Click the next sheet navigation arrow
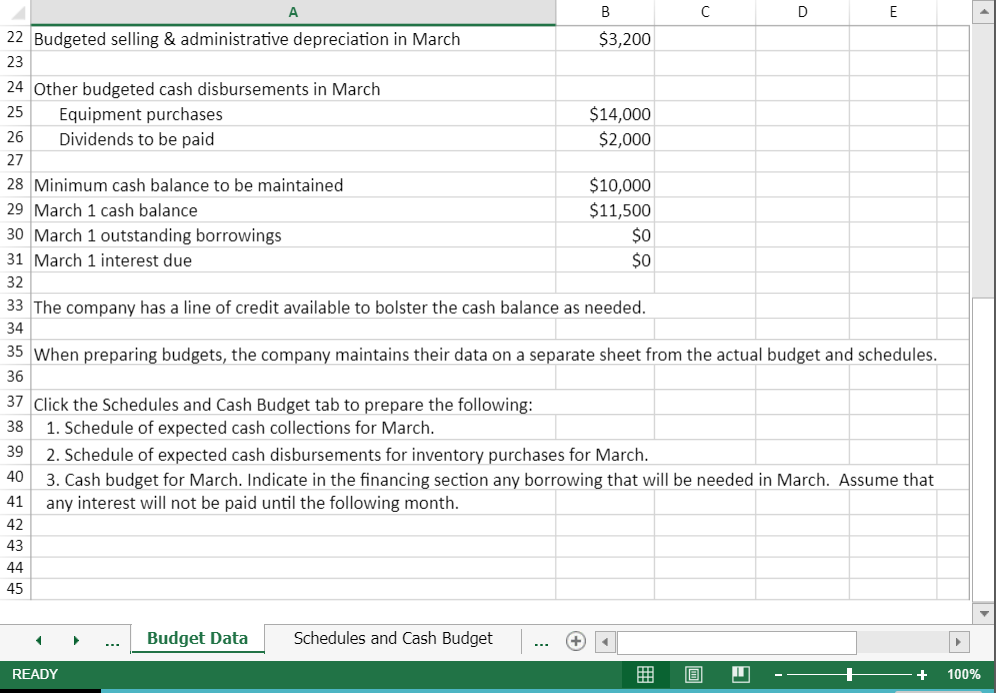 pos(76,639)
